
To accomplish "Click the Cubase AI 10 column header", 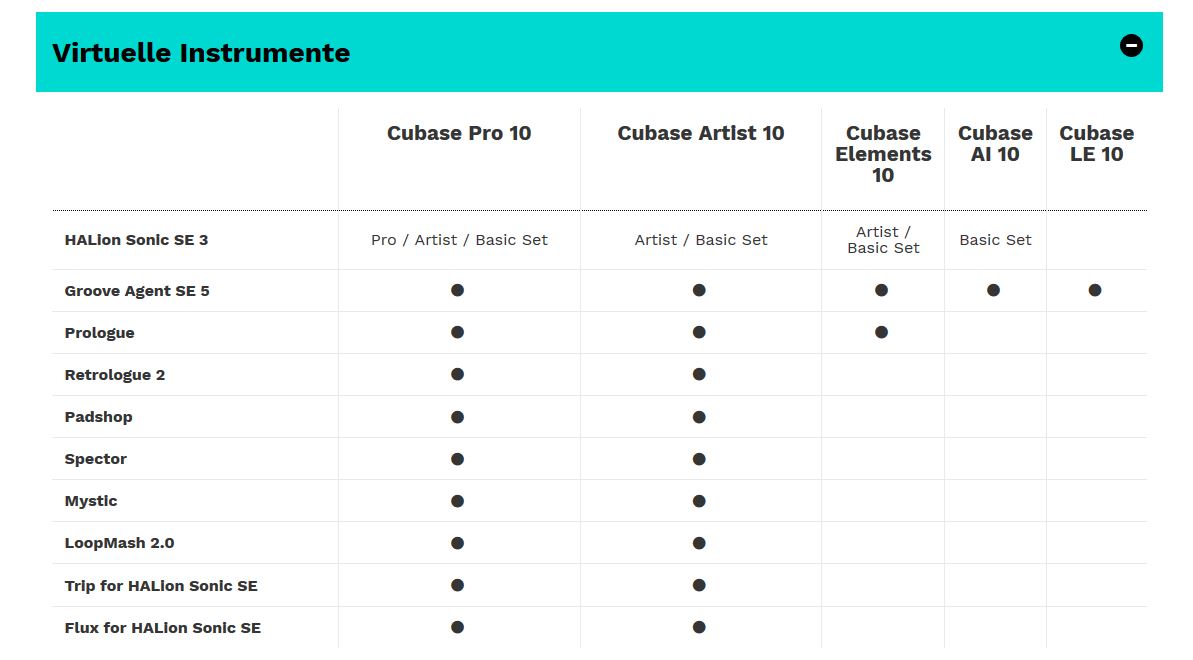I will pyautogui.click(x=994, y=143).
